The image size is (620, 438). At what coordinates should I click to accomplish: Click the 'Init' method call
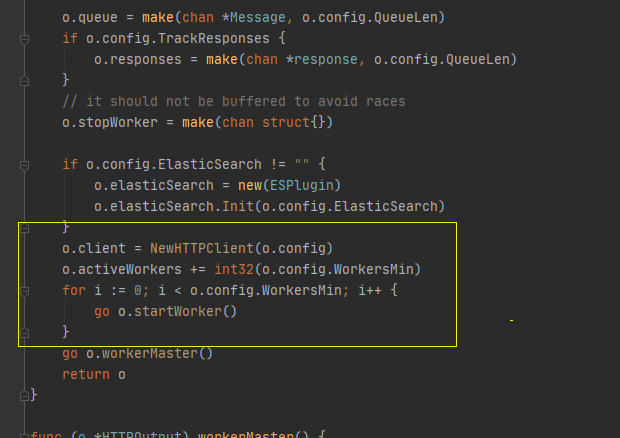[238, 206]
